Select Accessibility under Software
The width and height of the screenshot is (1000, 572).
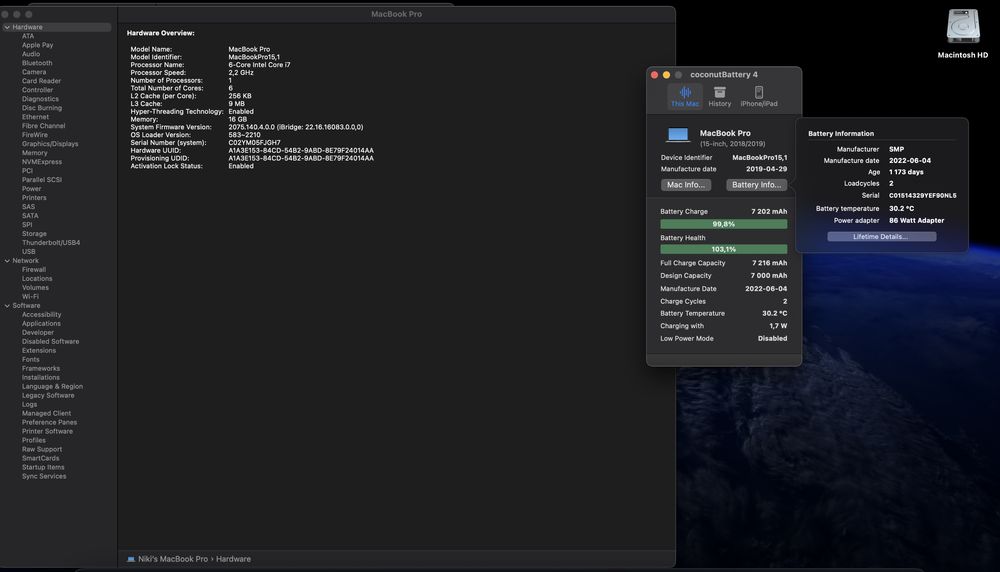click(x=41, y=314)
